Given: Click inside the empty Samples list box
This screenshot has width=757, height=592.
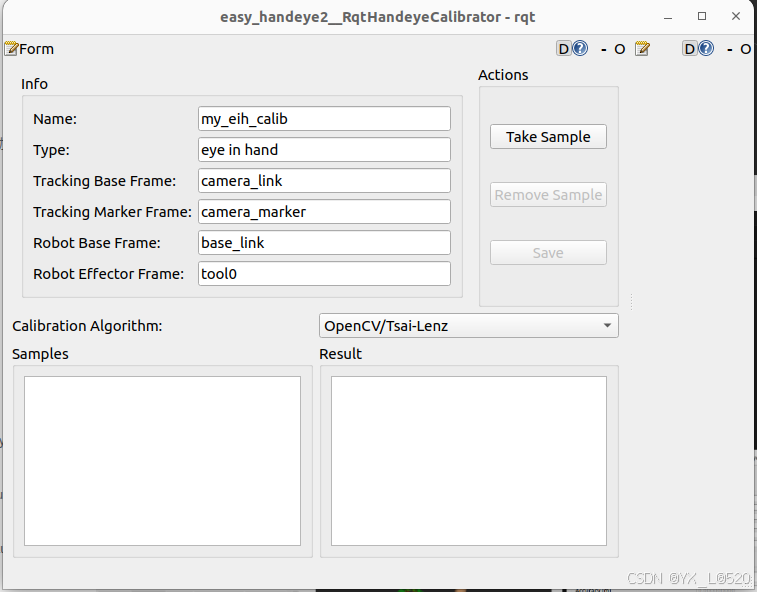Looking at the screenshot, I should tap(162, 461).
